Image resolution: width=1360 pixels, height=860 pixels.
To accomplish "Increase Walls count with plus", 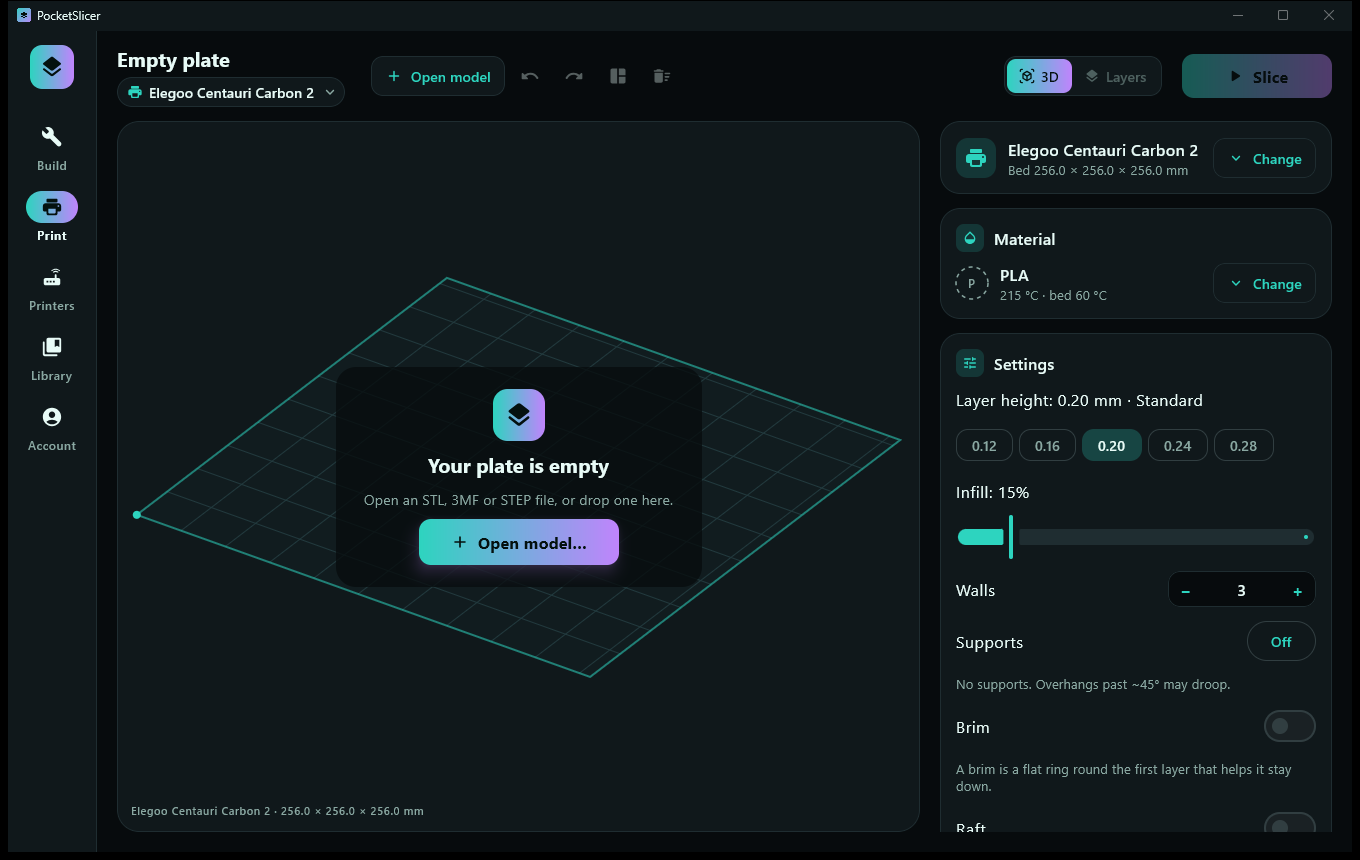I will coord(1298,591).
